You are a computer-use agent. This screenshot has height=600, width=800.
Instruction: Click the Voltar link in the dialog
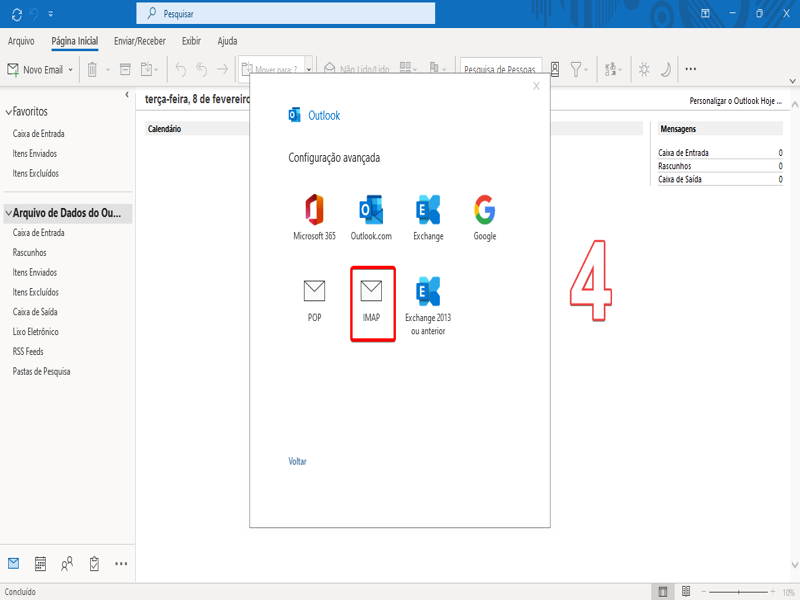[x=297, y=461]
